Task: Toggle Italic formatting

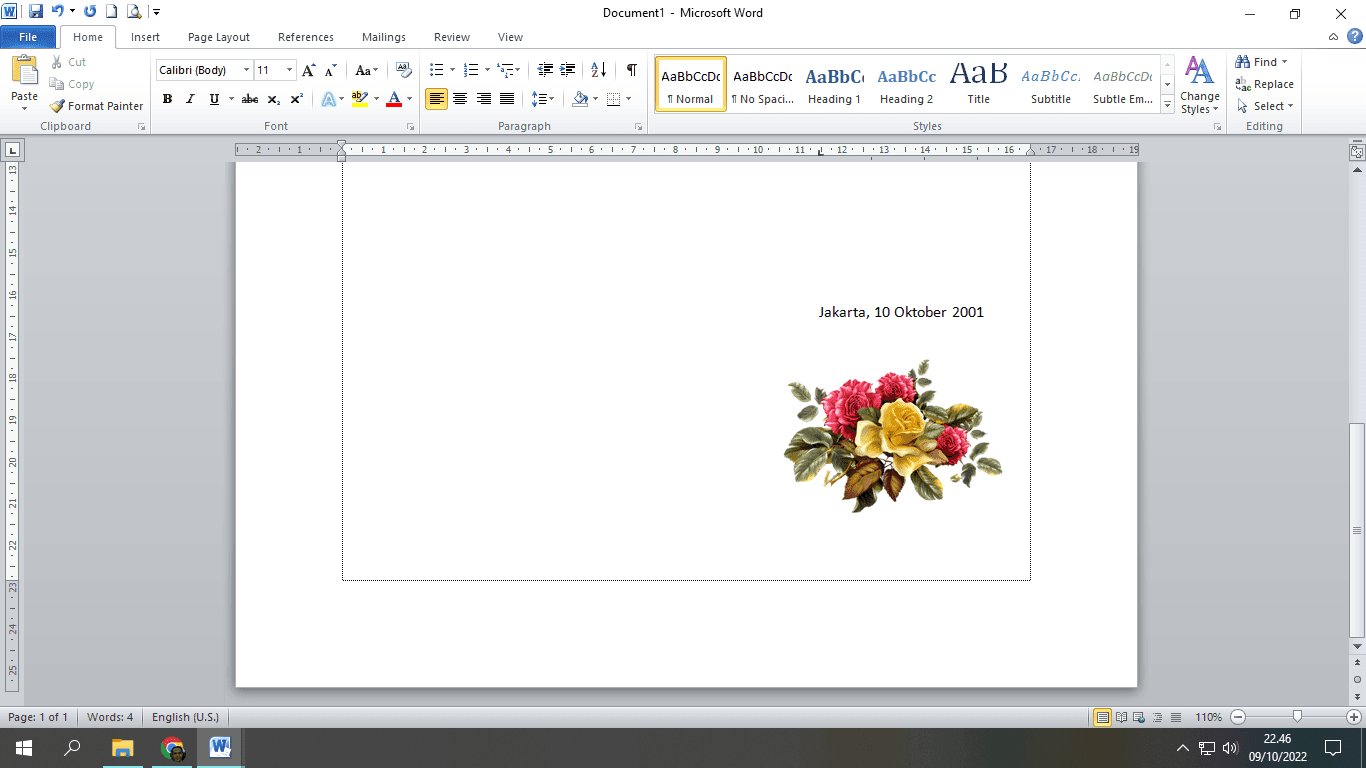Action: point(190,99)
